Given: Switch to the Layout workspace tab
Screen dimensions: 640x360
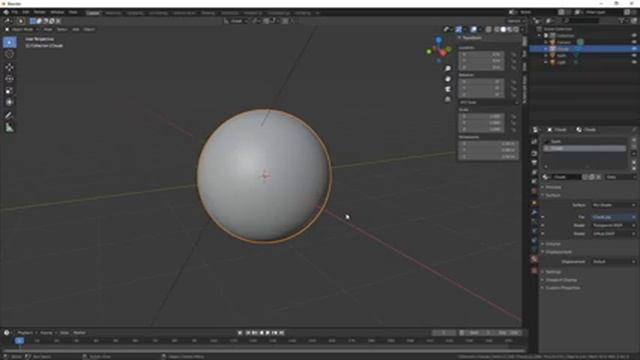Looking at the screenshot, I should pyautogui.click(x=93, y=13).
